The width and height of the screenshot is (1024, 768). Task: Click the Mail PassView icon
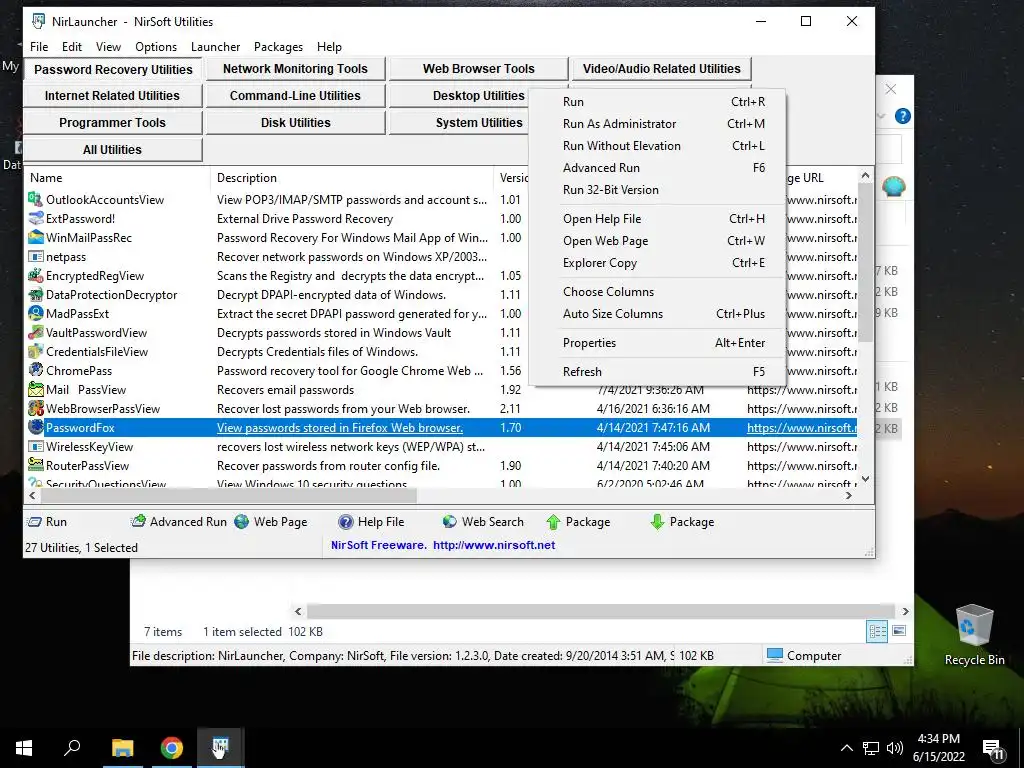pos(35,389)
